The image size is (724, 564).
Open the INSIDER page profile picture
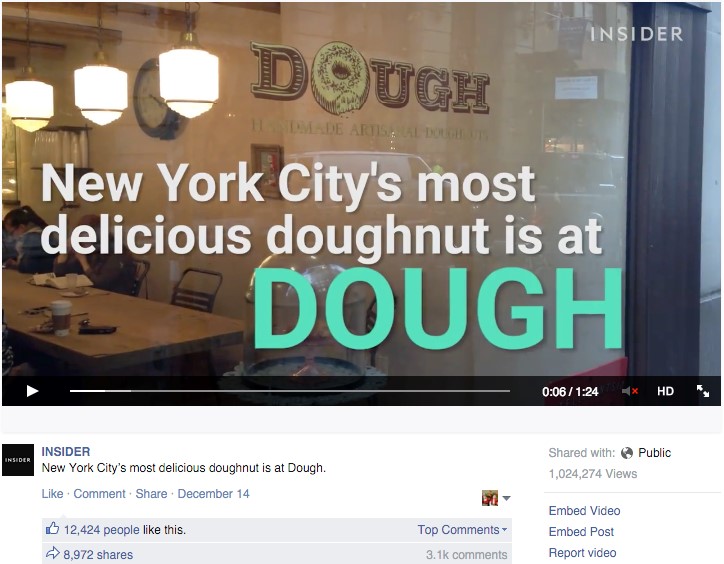pos(18,460)
